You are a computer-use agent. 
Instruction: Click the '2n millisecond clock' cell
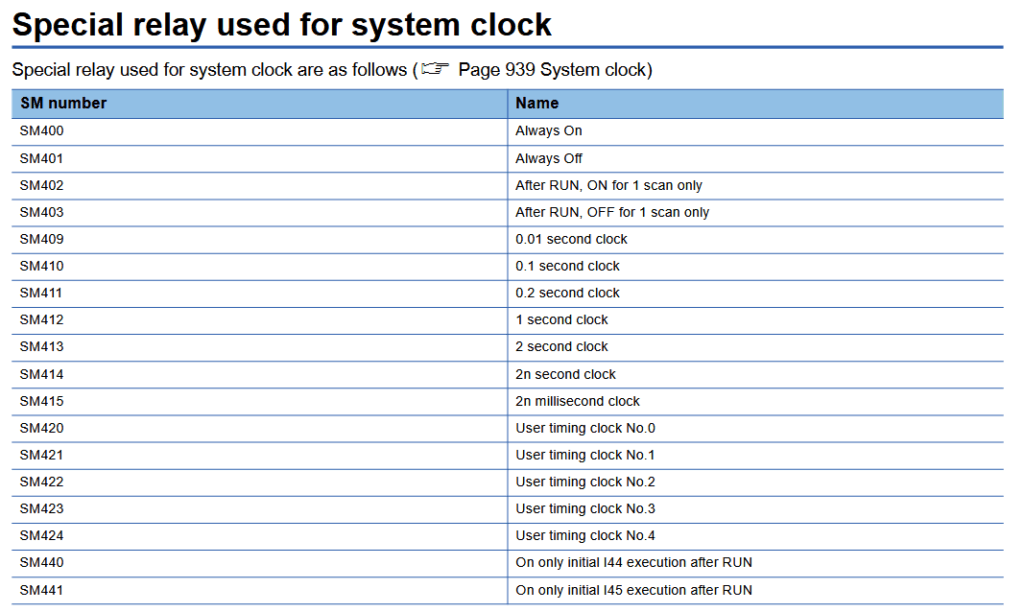click(x=577, y=401)
